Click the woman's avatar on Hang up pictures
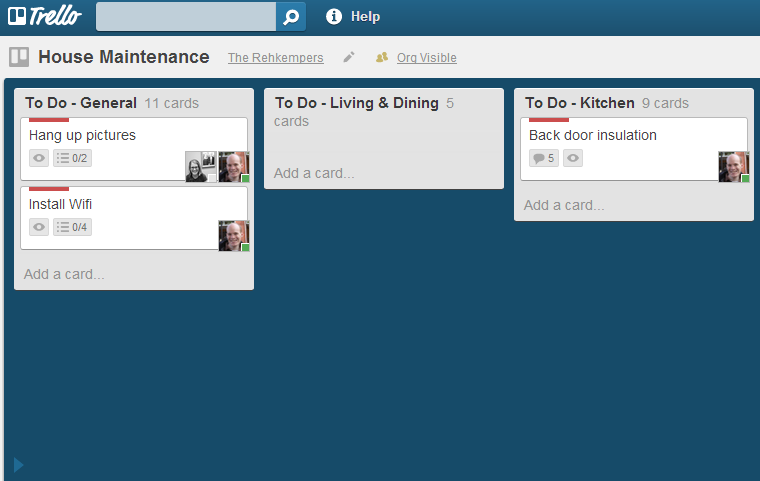This screenshot has width=760, height=481. click(201, 166)
